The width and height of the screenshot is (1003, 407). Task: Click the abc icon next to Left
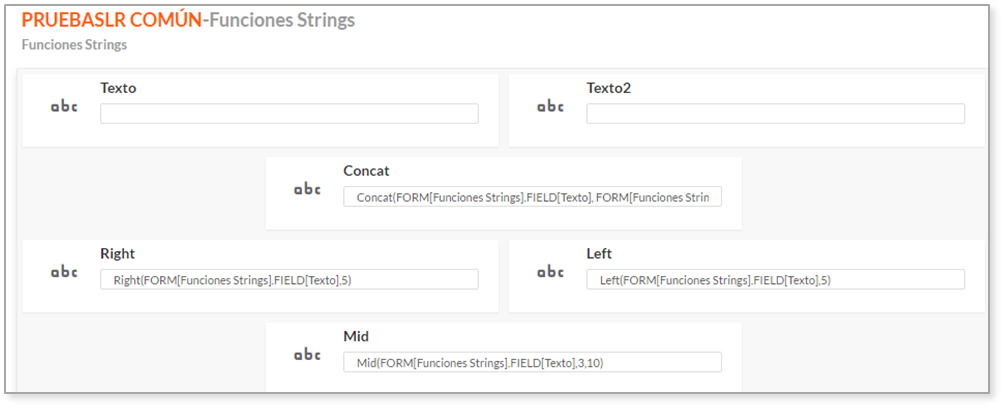point(550,272)
